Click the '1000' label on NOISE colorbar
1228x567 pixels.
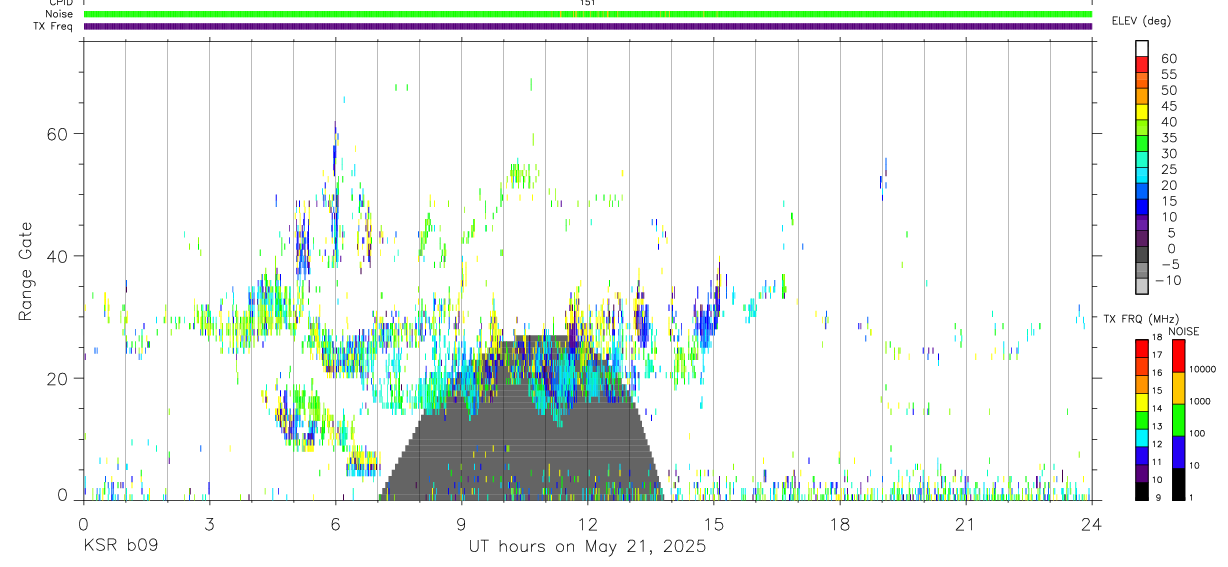click(1200, 402)
